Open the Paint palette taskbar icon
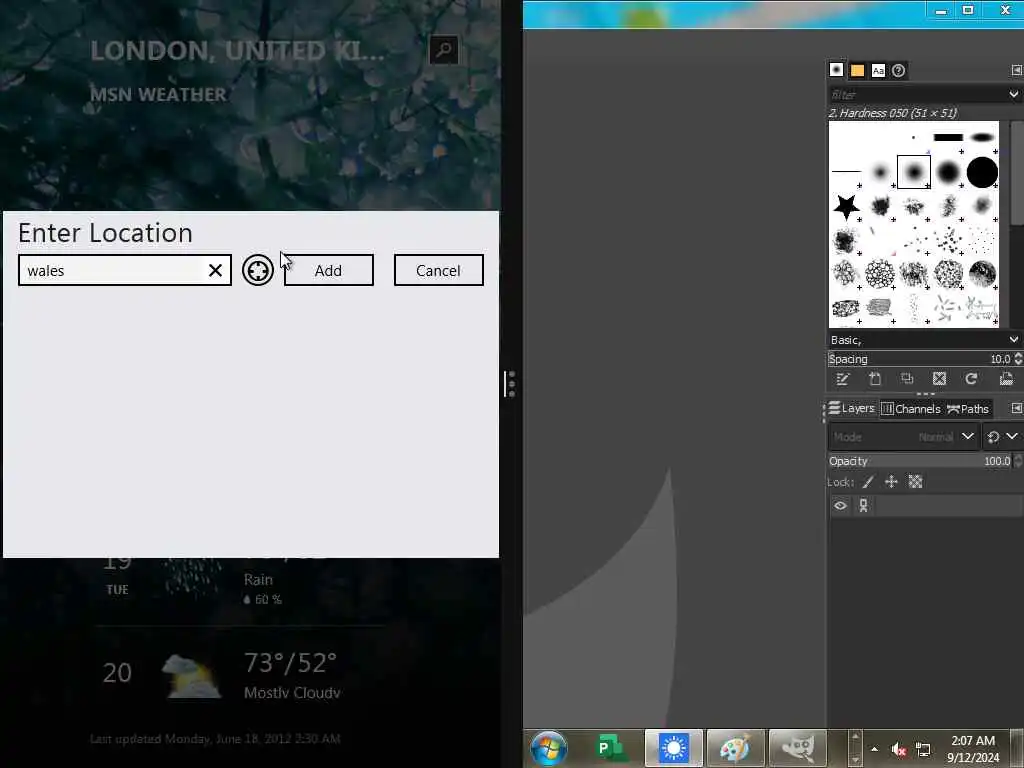This screenshot has width=1024, height=768. (735, 748)
